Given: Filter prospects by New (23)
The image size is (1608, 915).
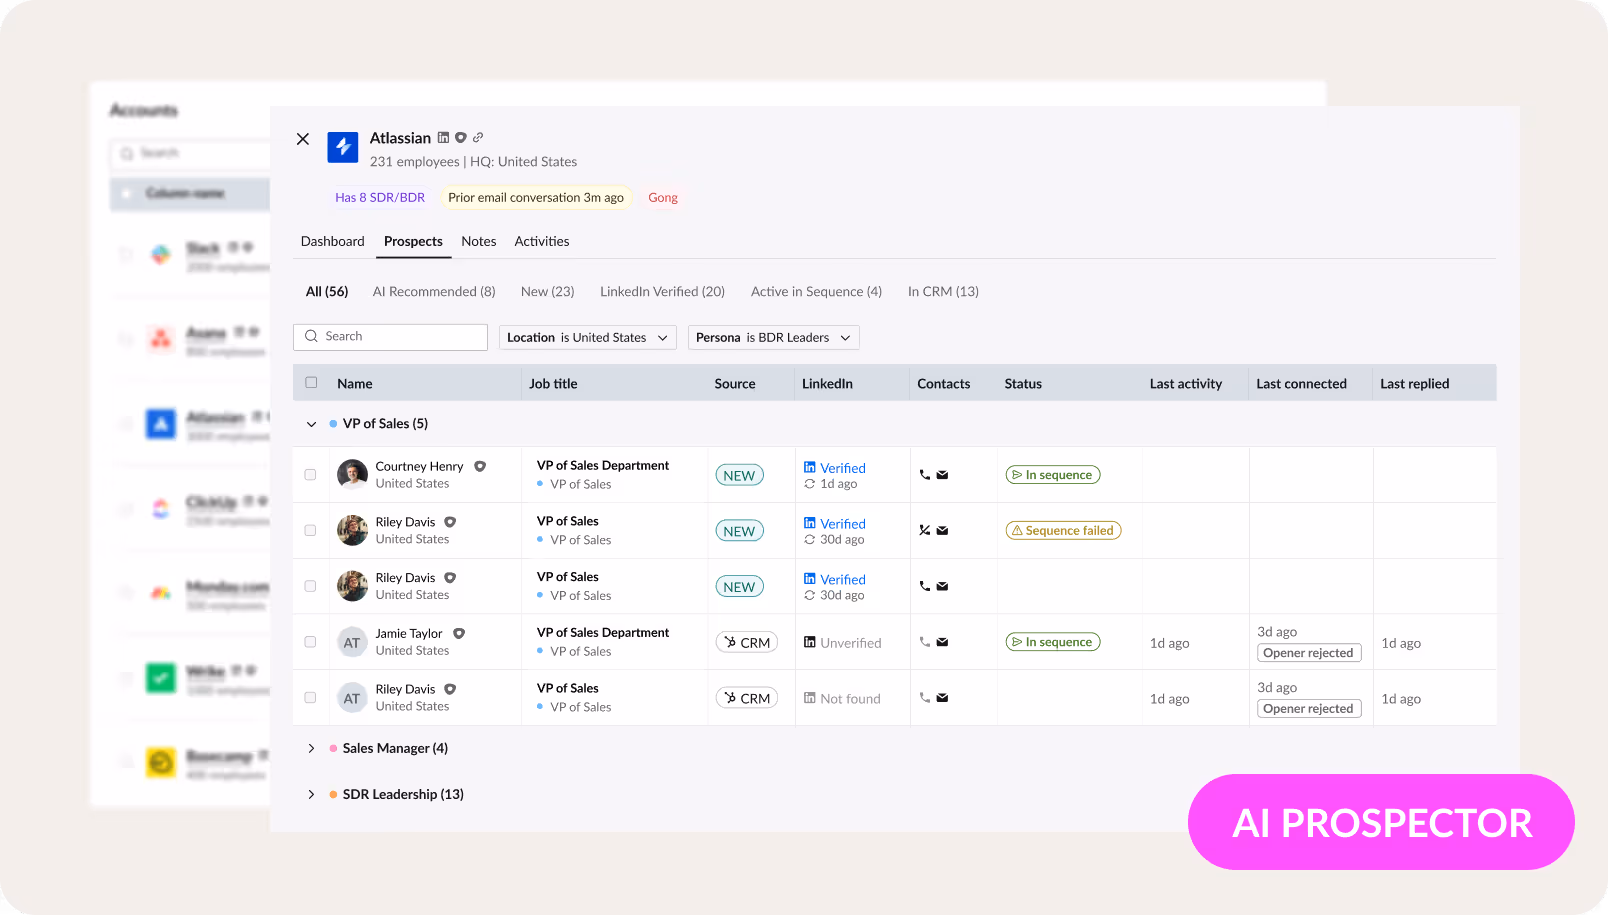Looking at the screenshot, I should [x=548, y=292].
